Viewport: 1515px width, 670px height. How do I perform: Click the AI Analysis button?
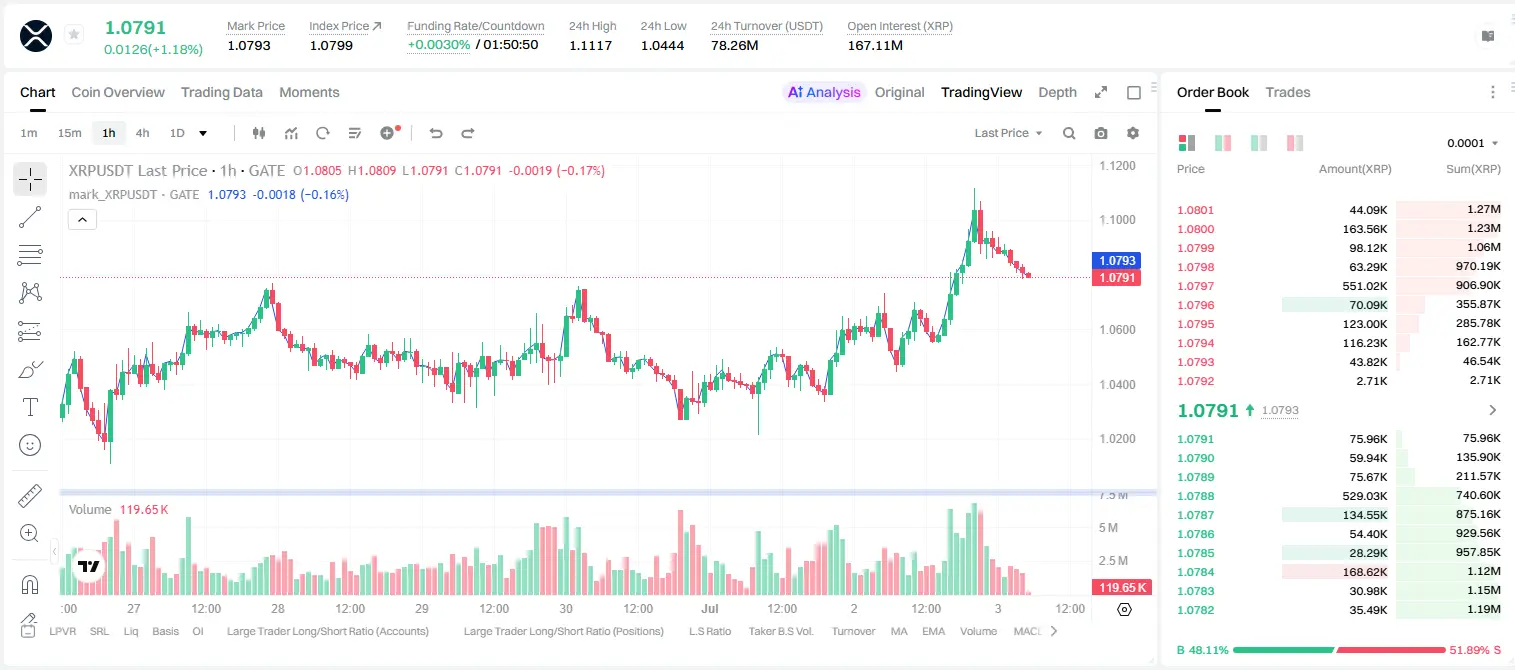click(x=824, y=92)
